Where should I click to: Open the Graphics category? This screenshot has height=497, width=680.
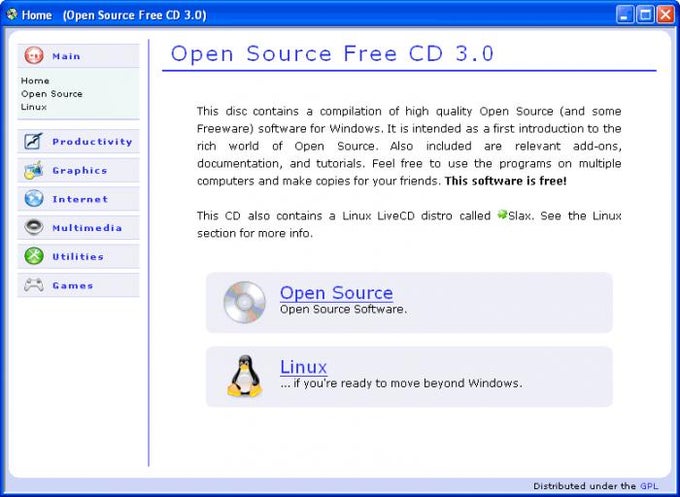[78, 170]
